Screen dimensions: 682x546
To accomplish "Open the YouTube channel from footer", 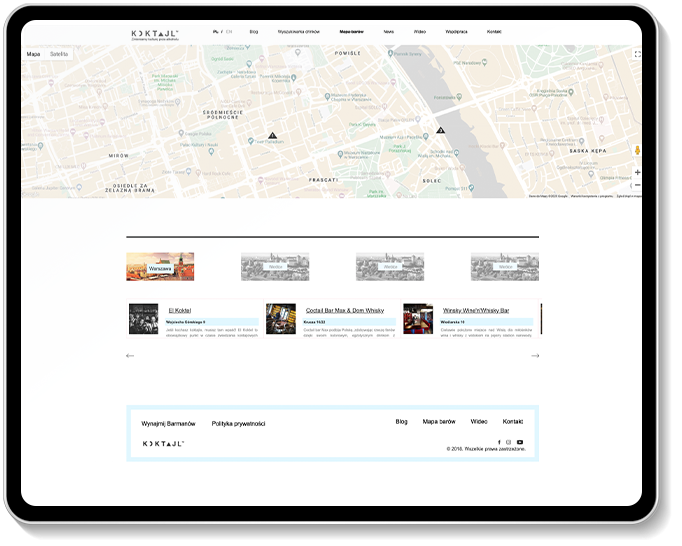I will click(x=520, y=442).
